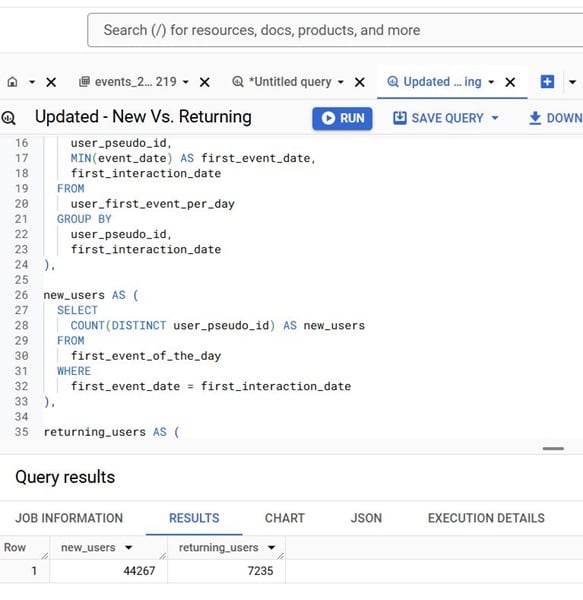583x600 pixels.
Task: Click the code 'COUNT(DISTINCT user_pseudo_id) AS new_users'
Action: click(218, 325)
